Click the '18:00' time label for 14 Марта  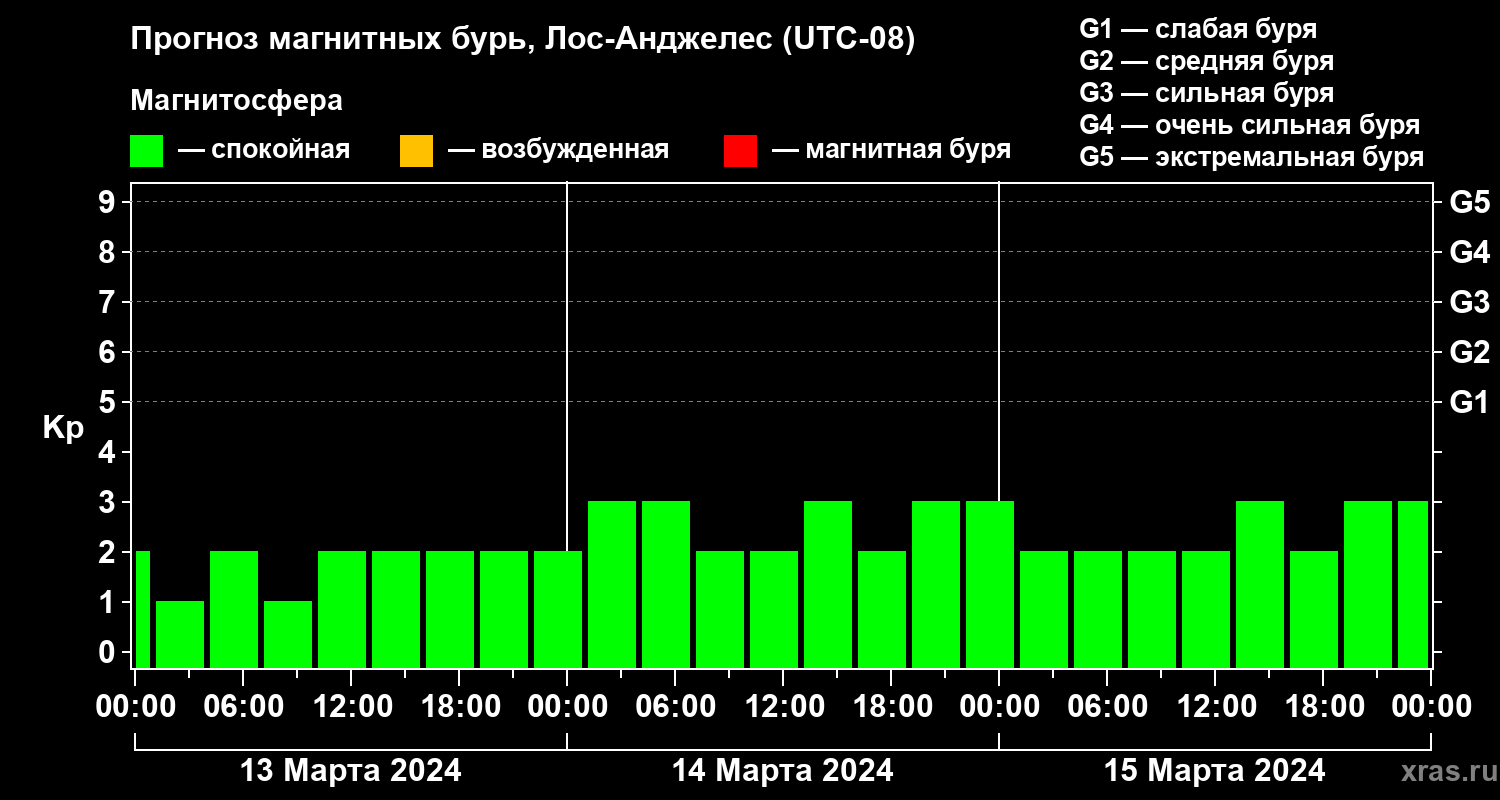pyautogui.click(x=891, y=706)
